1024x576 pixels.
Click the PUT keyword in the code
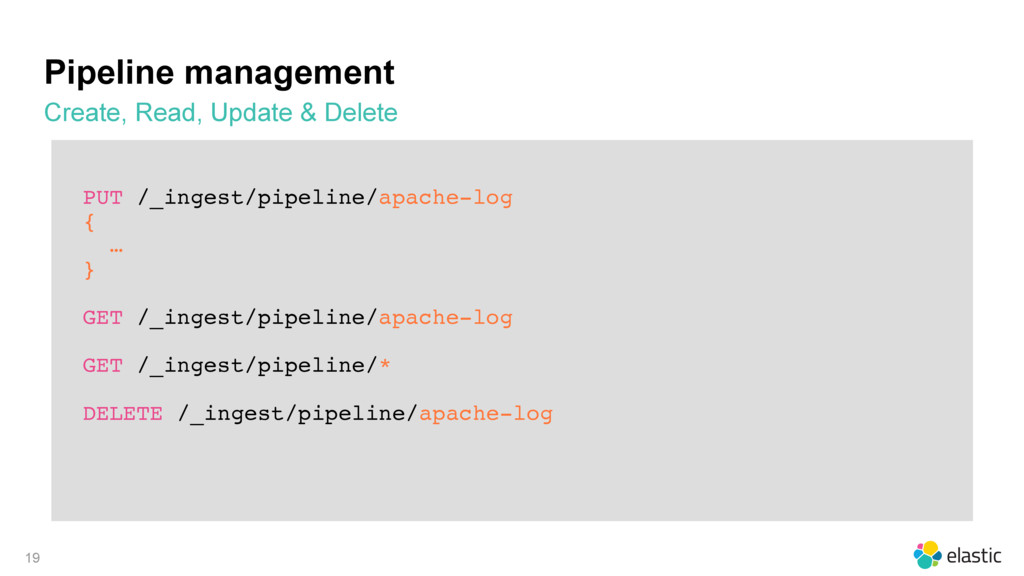coord(103,198)
